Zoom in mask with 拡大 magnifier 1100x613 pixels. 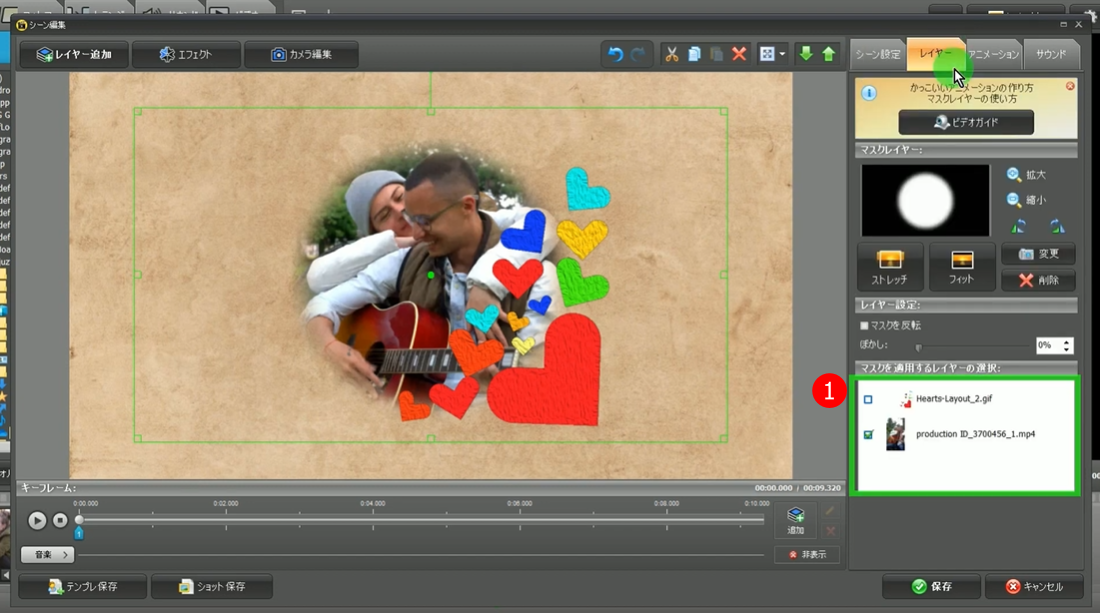pyautogui.click(x=1015, y=175)
